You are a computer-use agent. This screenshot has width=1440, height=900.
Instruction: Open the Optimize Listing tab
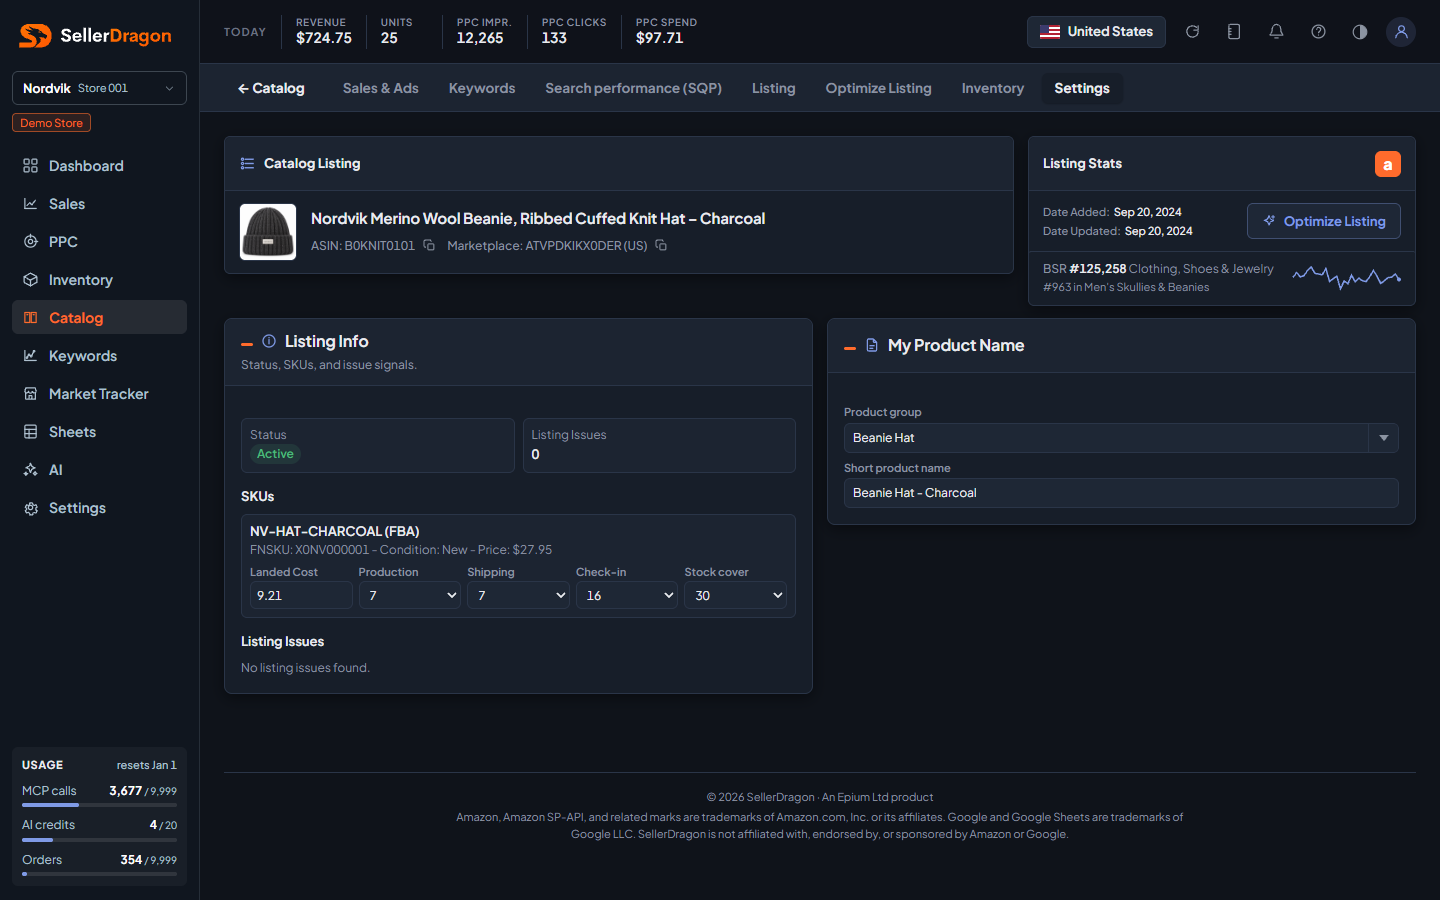coord(879,88)
